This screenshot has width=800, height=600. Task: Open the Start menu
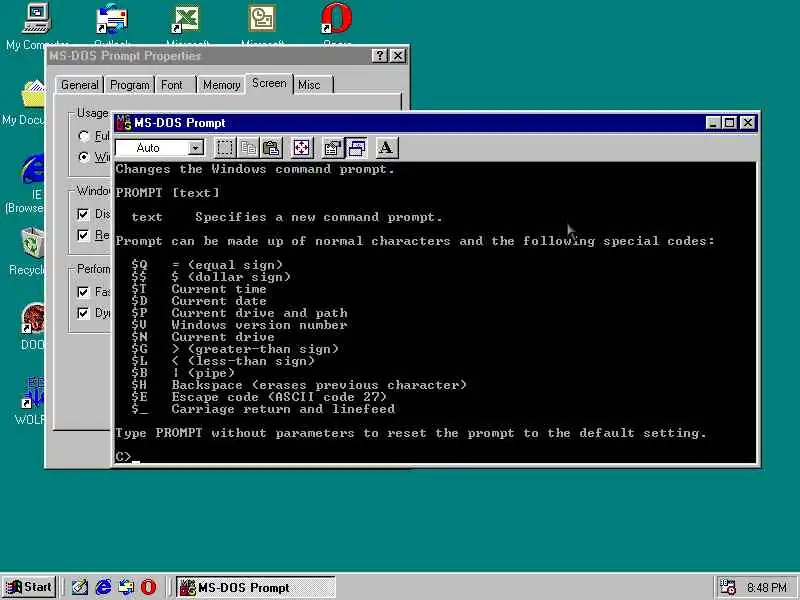coord(30,587)
